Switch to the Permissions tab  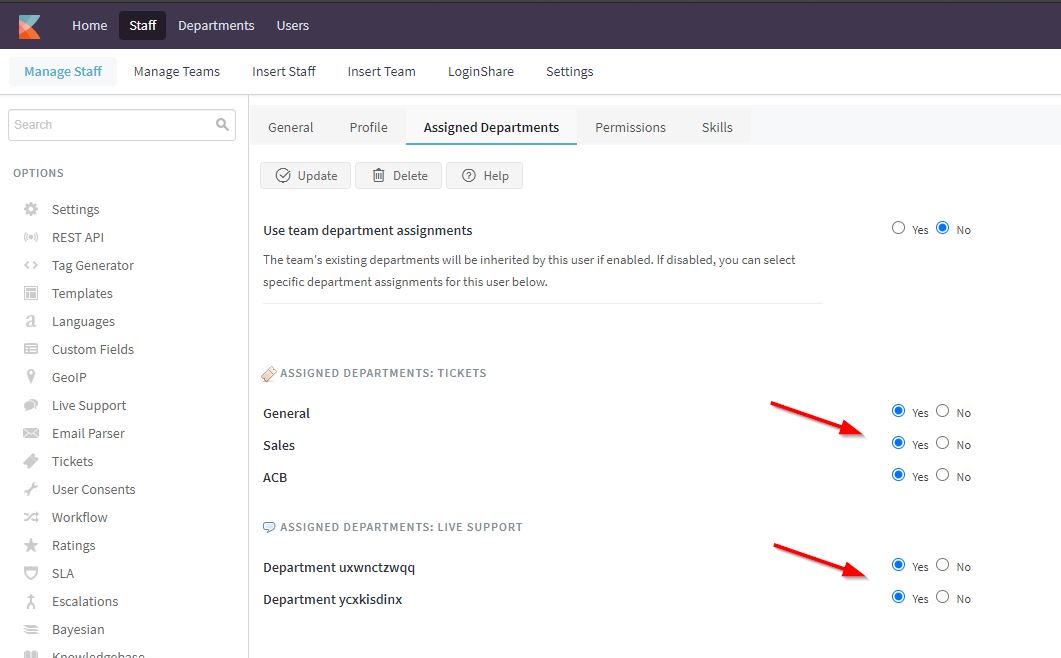(x=630, y=128)
